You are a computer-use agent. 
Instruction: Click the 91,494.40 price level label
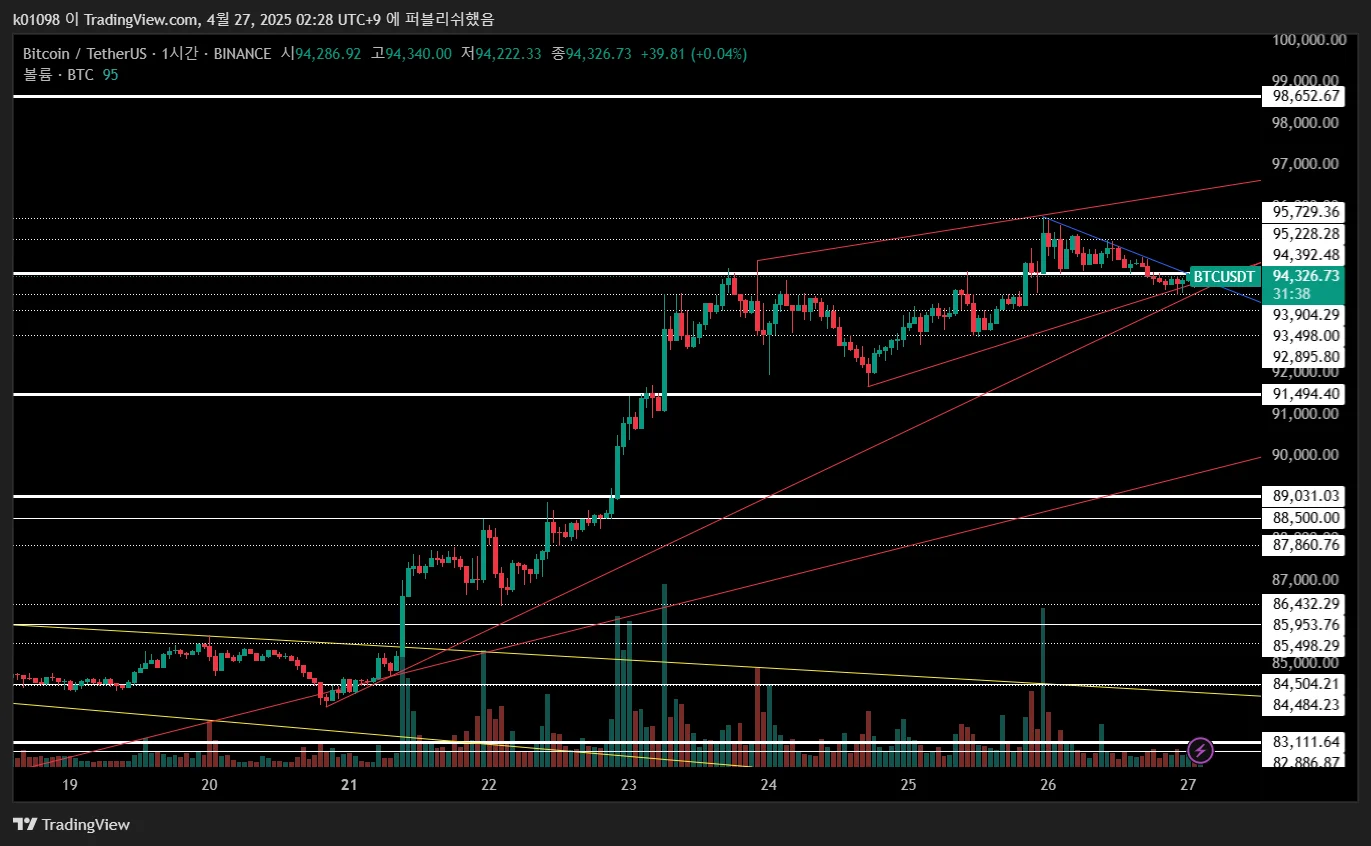coord(1305,394)
